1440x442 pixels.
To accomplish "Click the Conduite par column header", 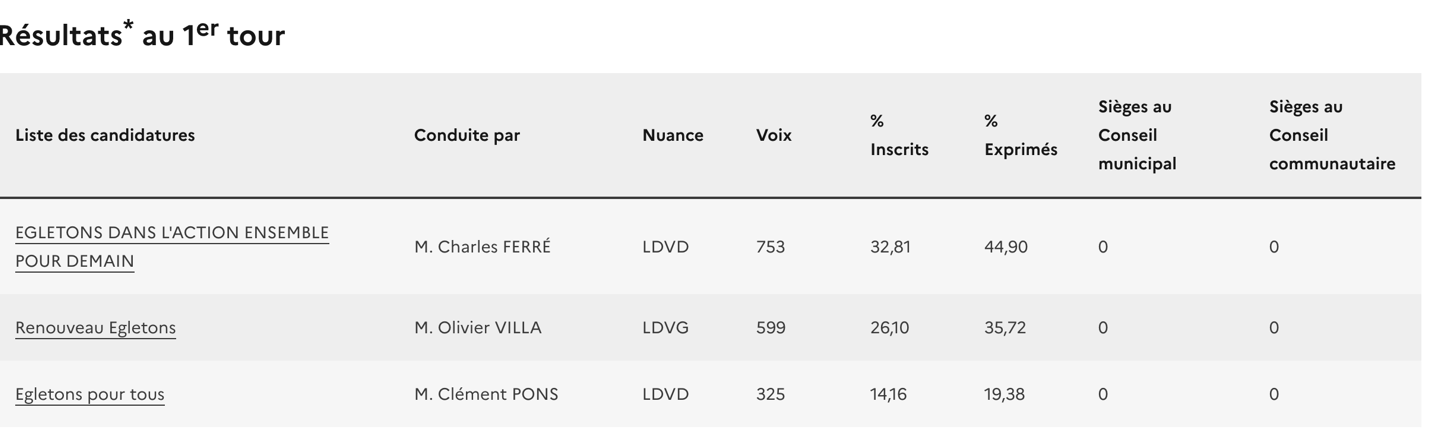I will (467, 135).
